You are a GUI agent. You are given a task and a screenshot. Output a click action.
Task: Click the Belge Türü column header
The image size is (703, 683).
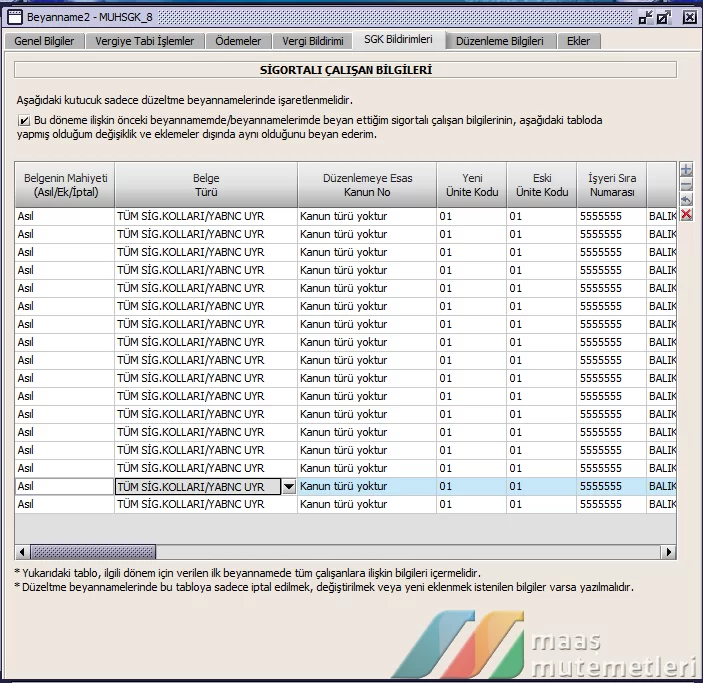206,185
